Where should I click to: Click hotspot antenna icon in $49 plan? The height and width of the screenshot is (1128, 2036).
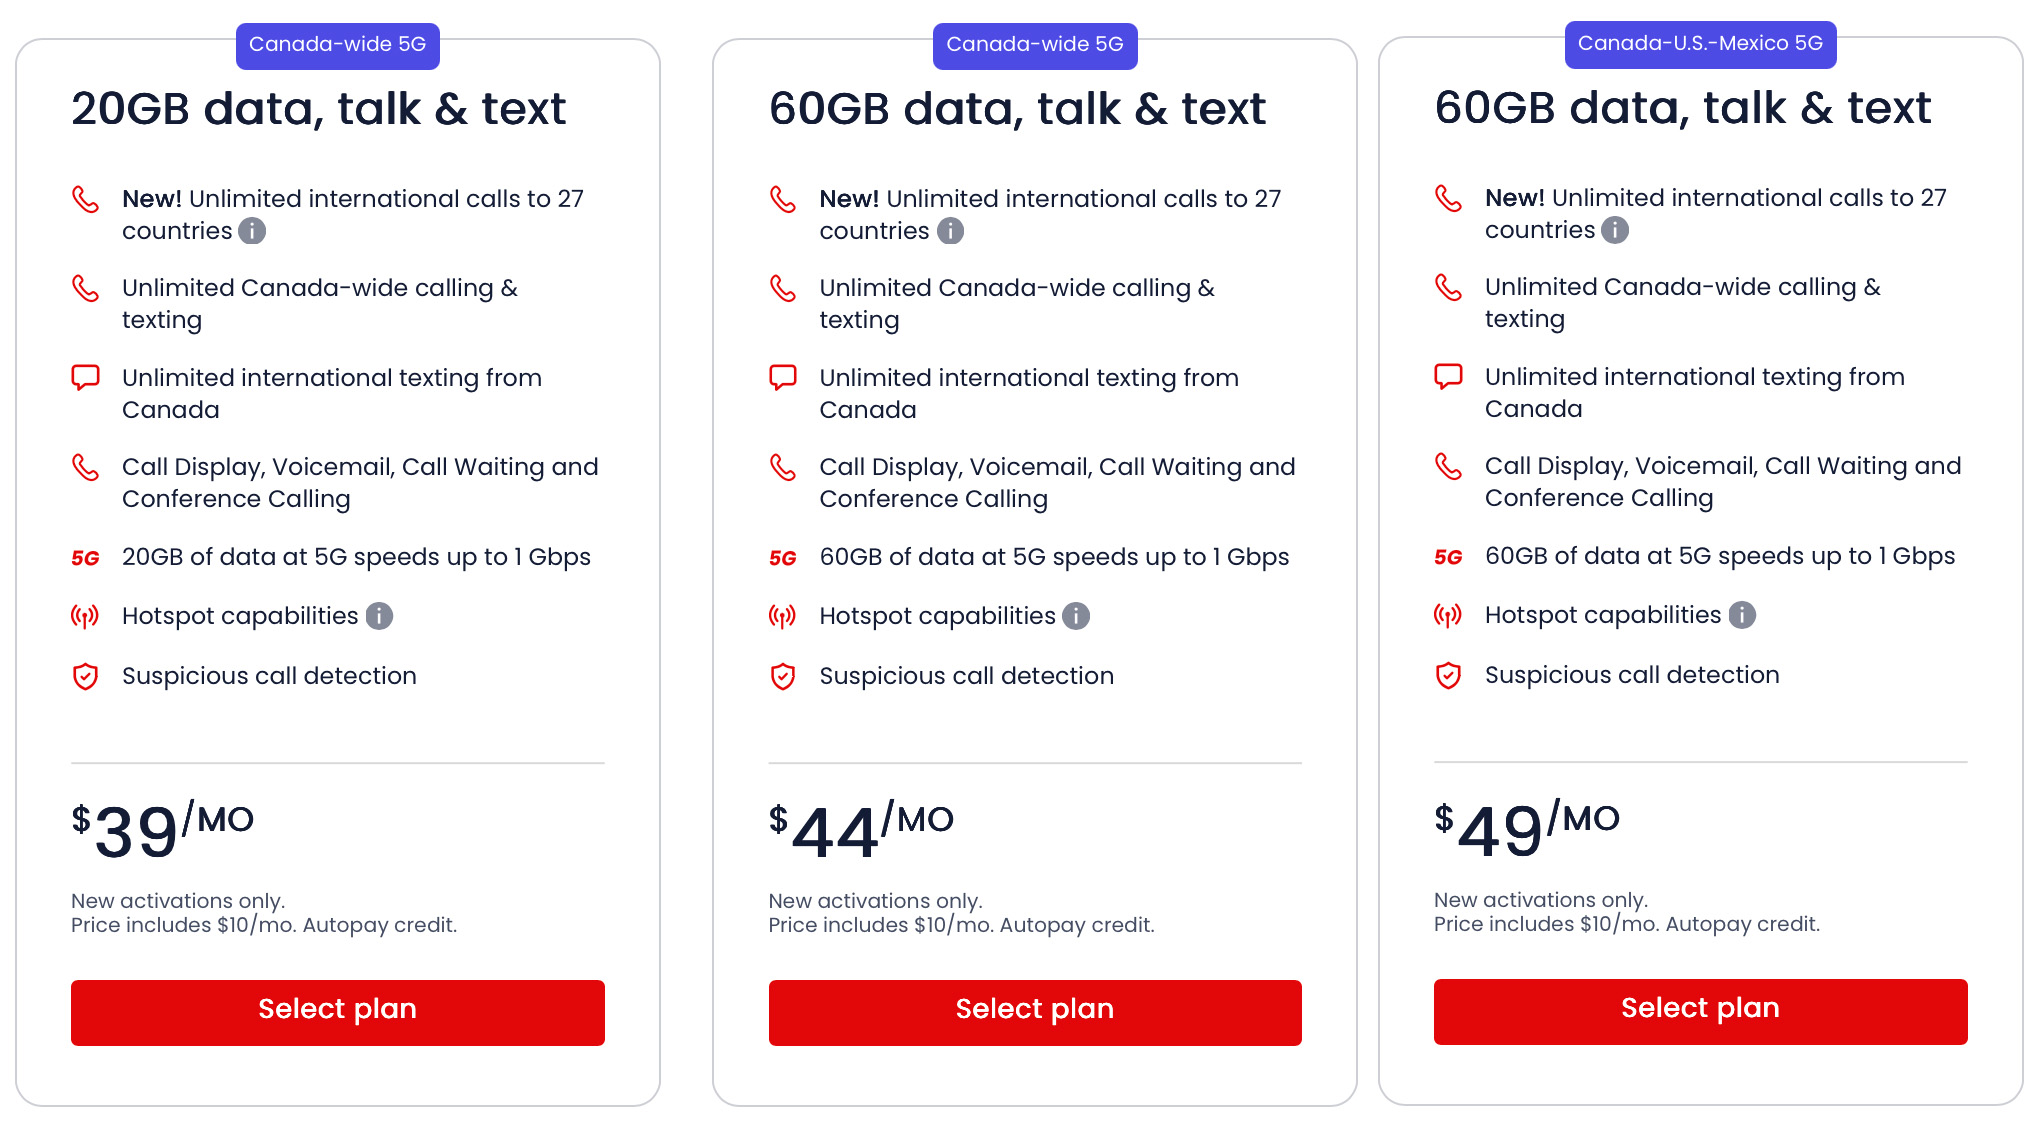click(1448, 615)
